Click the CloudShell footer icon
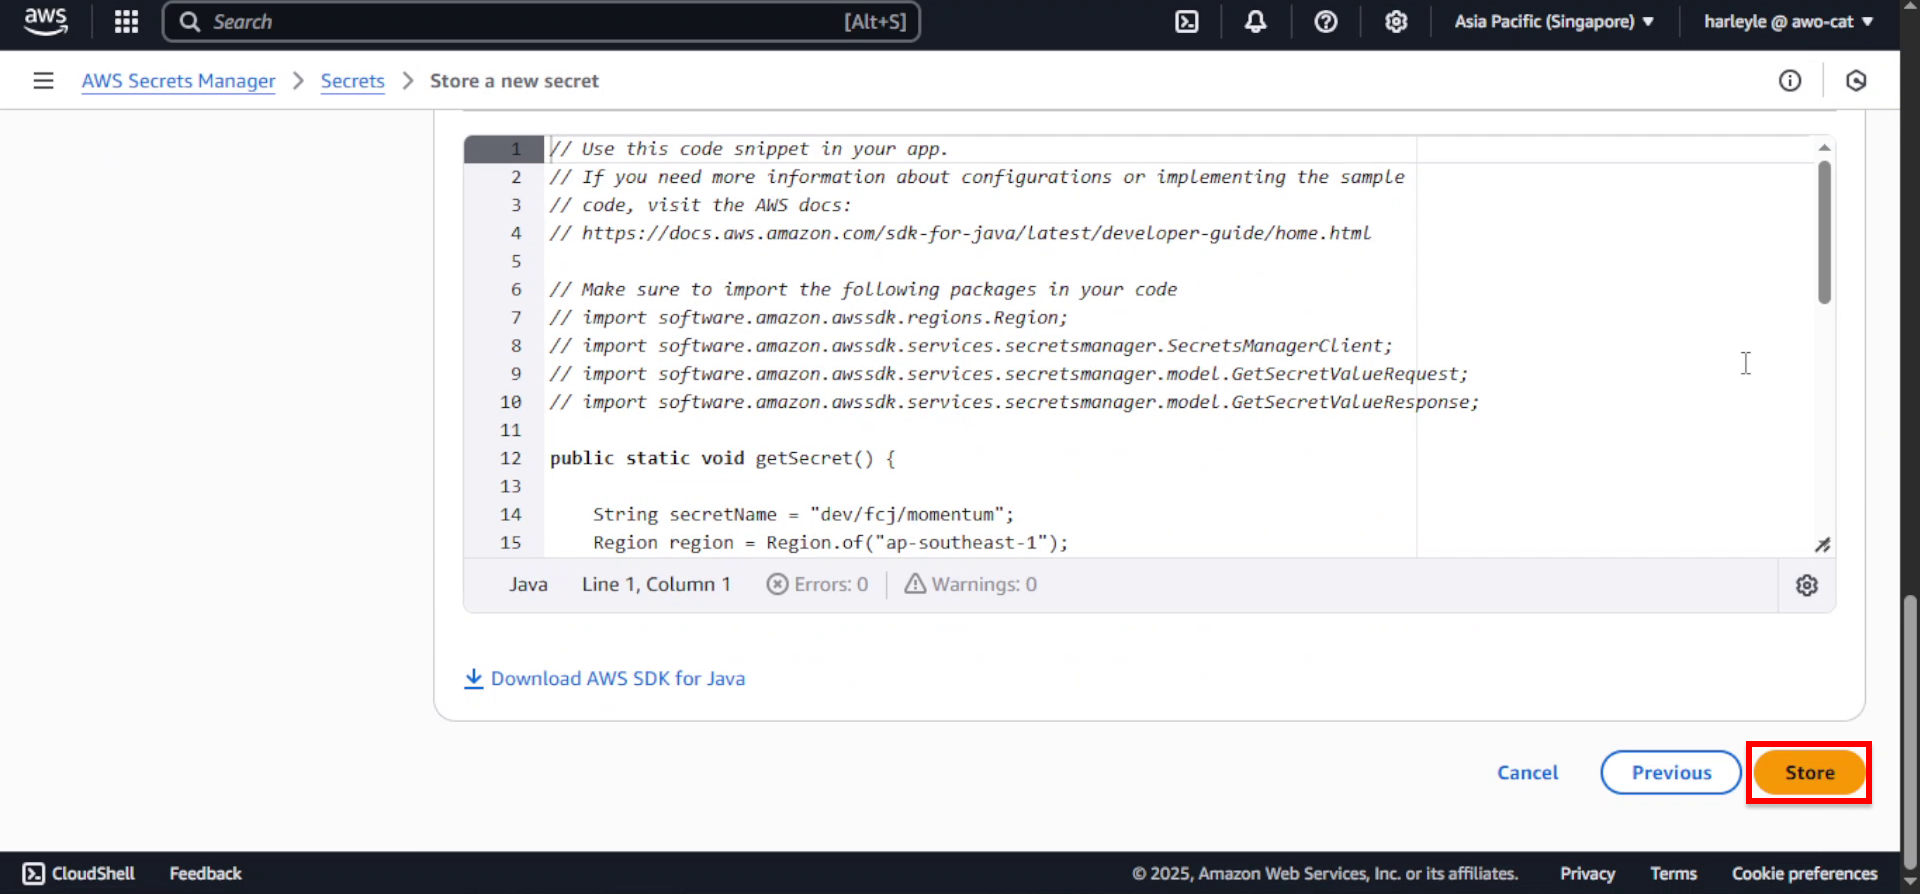Viewport: 1920px width, 894px height. (34, 873)
